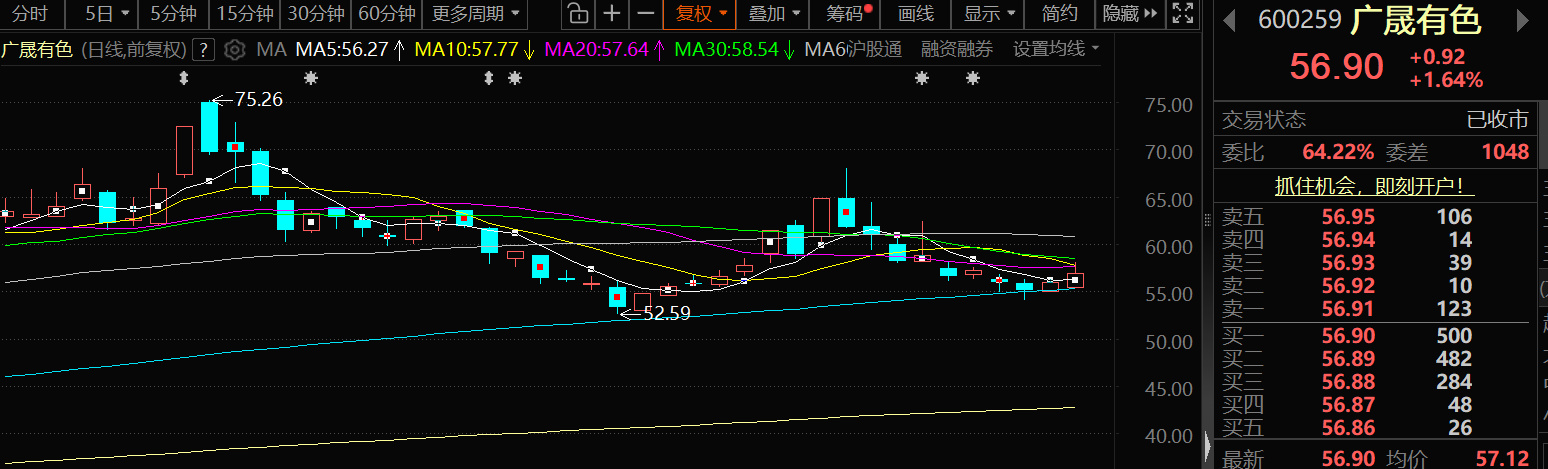The image size is (1548, 469).
Task: Go to next stock with right arrow
Action: point(1526,21)
